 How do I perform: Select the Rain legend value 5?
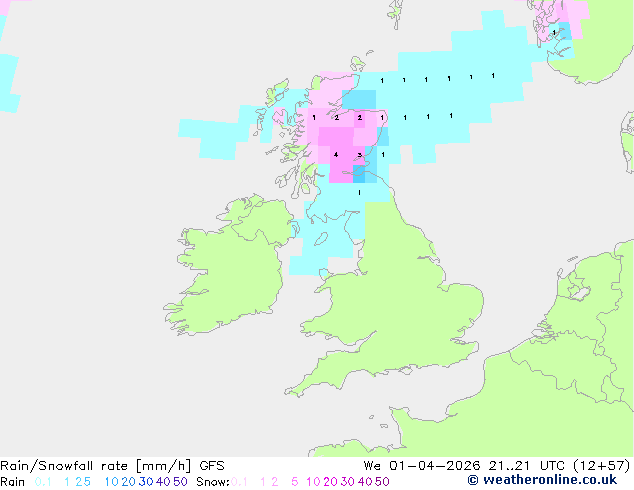tap(87, 482)
